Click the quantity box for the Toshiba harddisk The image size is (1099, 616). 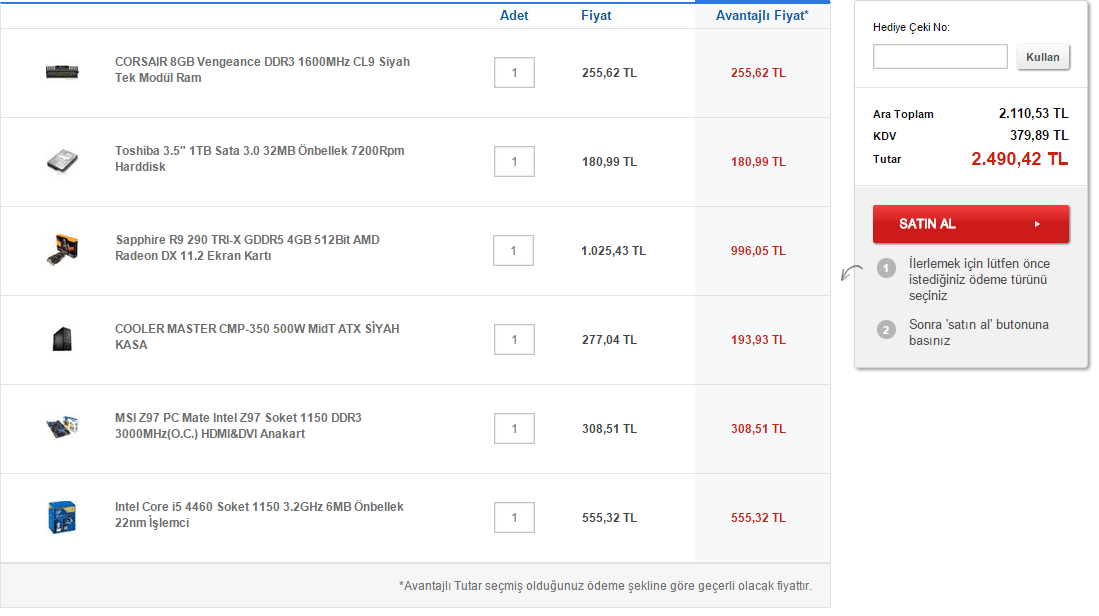514,162
